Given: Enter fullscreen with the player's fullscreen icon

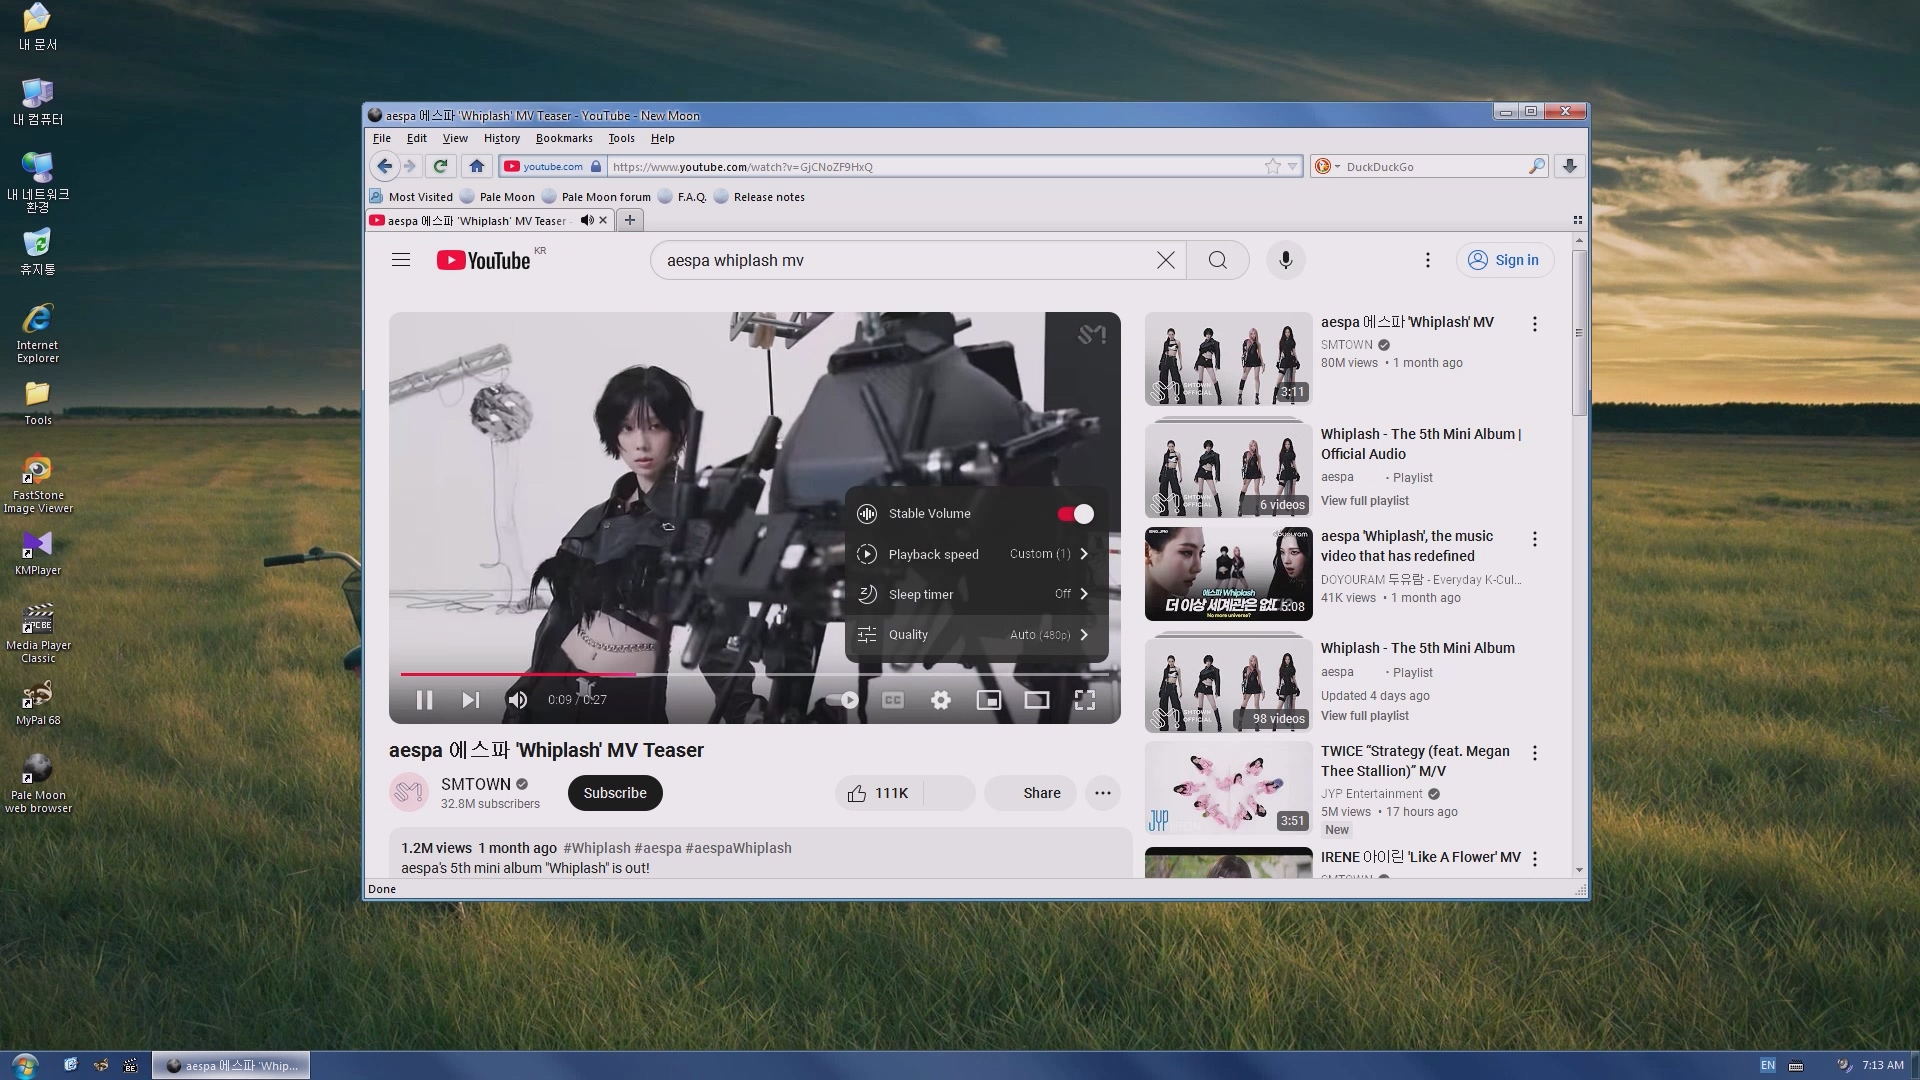Looking at the screenshot, I should pyautogui.click(x=1084, y=700).
